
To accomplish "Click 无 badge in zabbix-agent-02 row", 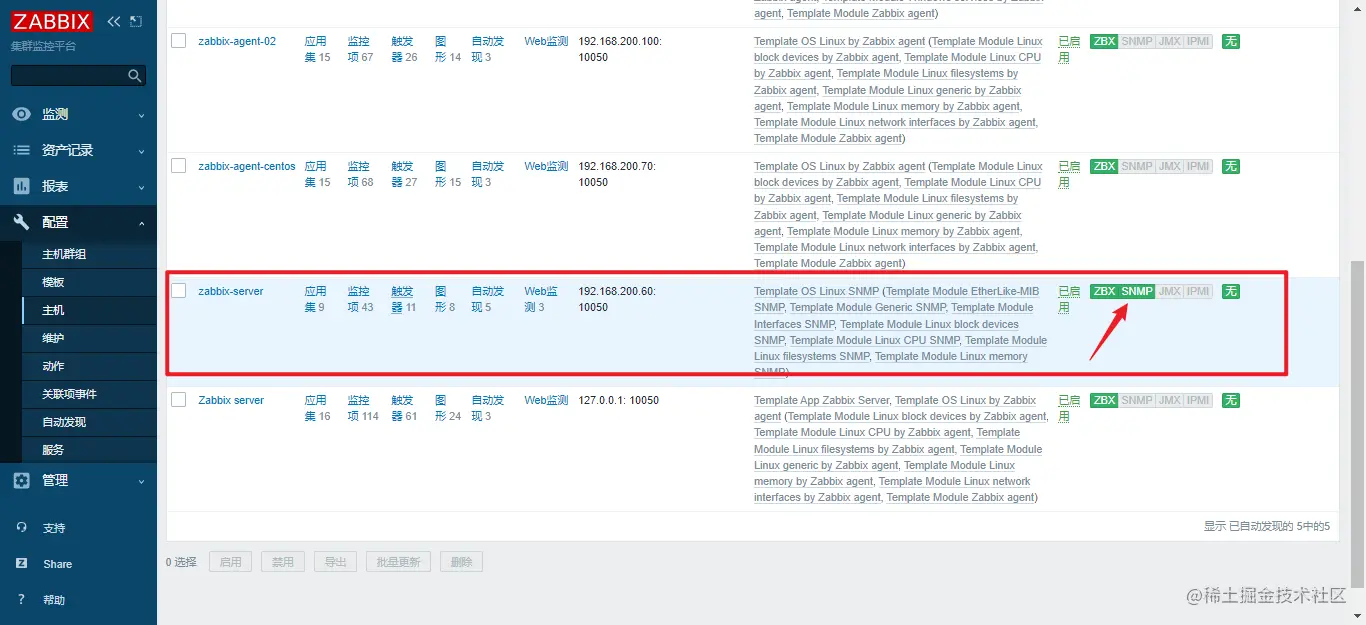I will [1231, 41].
